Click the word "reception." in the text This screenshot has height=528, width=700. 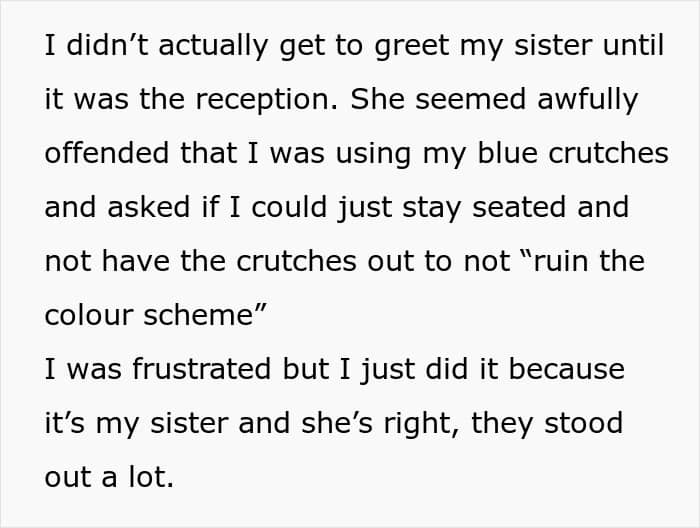[x=267, y=99]
